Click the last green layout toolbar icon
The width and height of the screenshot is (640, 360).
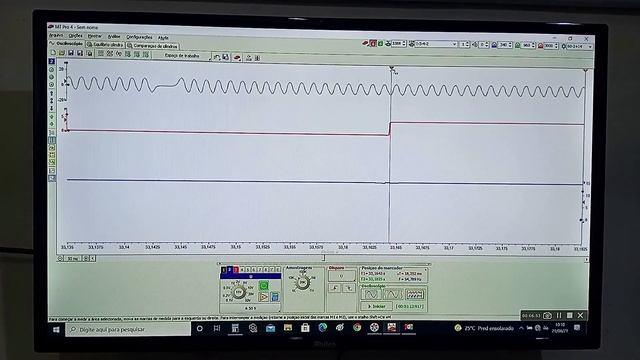146,54
